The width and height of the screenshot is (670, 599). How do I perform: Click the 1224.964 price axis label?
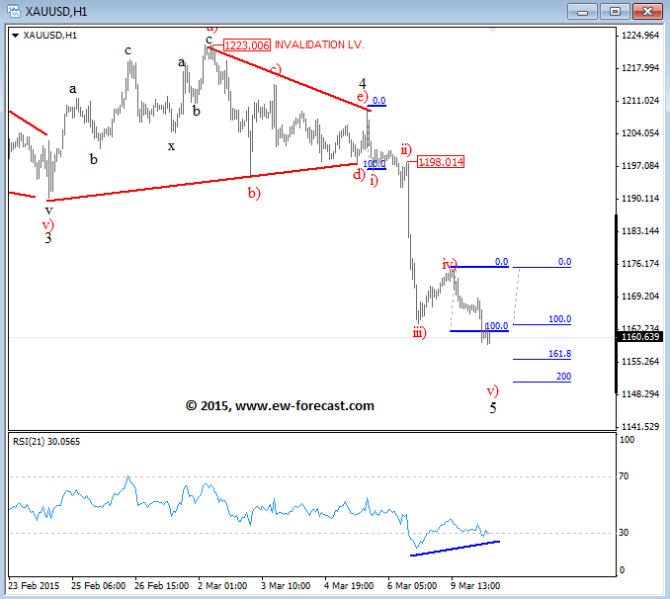pos(640,35)
